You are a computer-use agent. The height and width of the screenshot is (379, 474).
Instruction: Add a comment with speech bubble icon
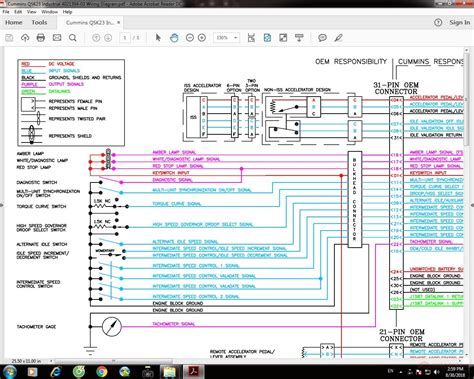pos(322,38)
